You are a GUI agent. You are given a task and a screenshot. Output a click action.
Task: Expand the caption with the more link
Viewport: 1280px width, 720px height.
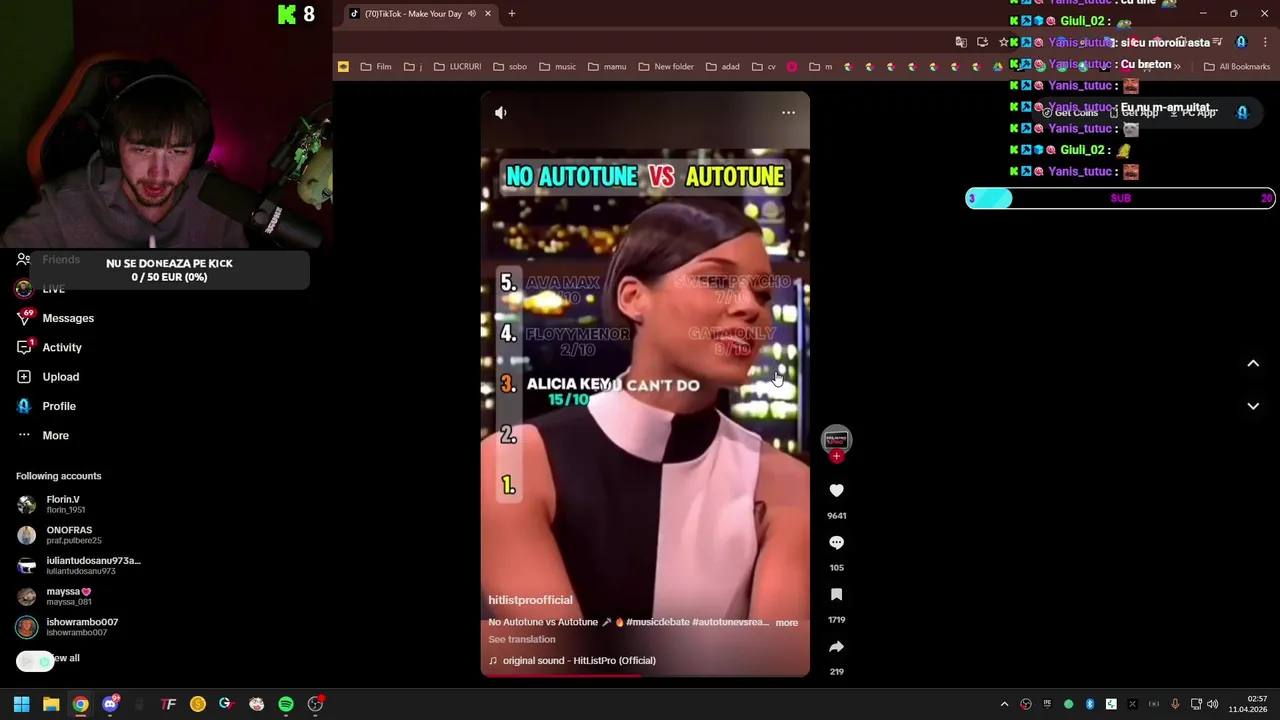[787, 623]
